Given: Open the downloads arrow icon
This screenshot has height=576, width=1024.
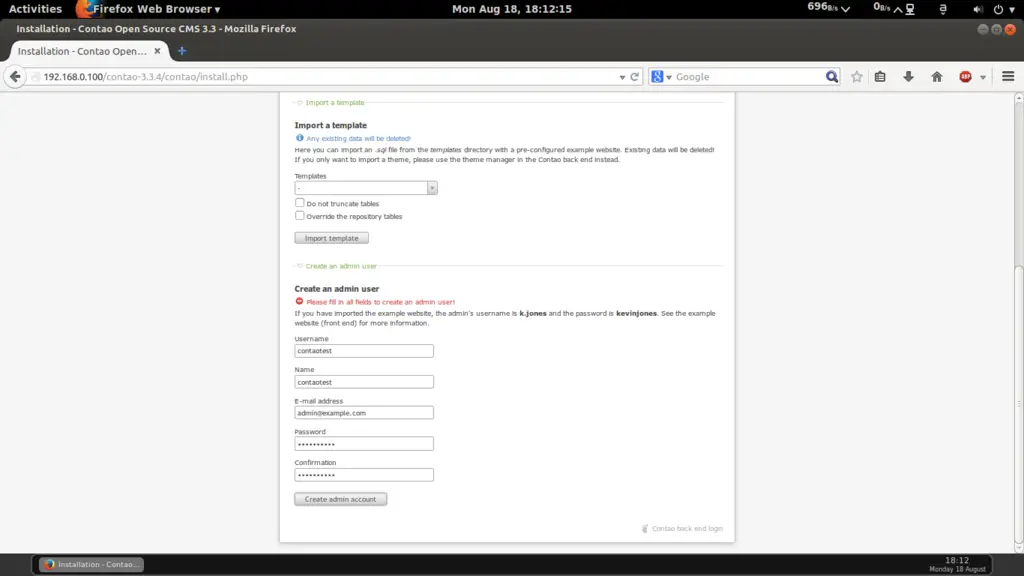Looking at the screenshot, I should coord(908,76).
